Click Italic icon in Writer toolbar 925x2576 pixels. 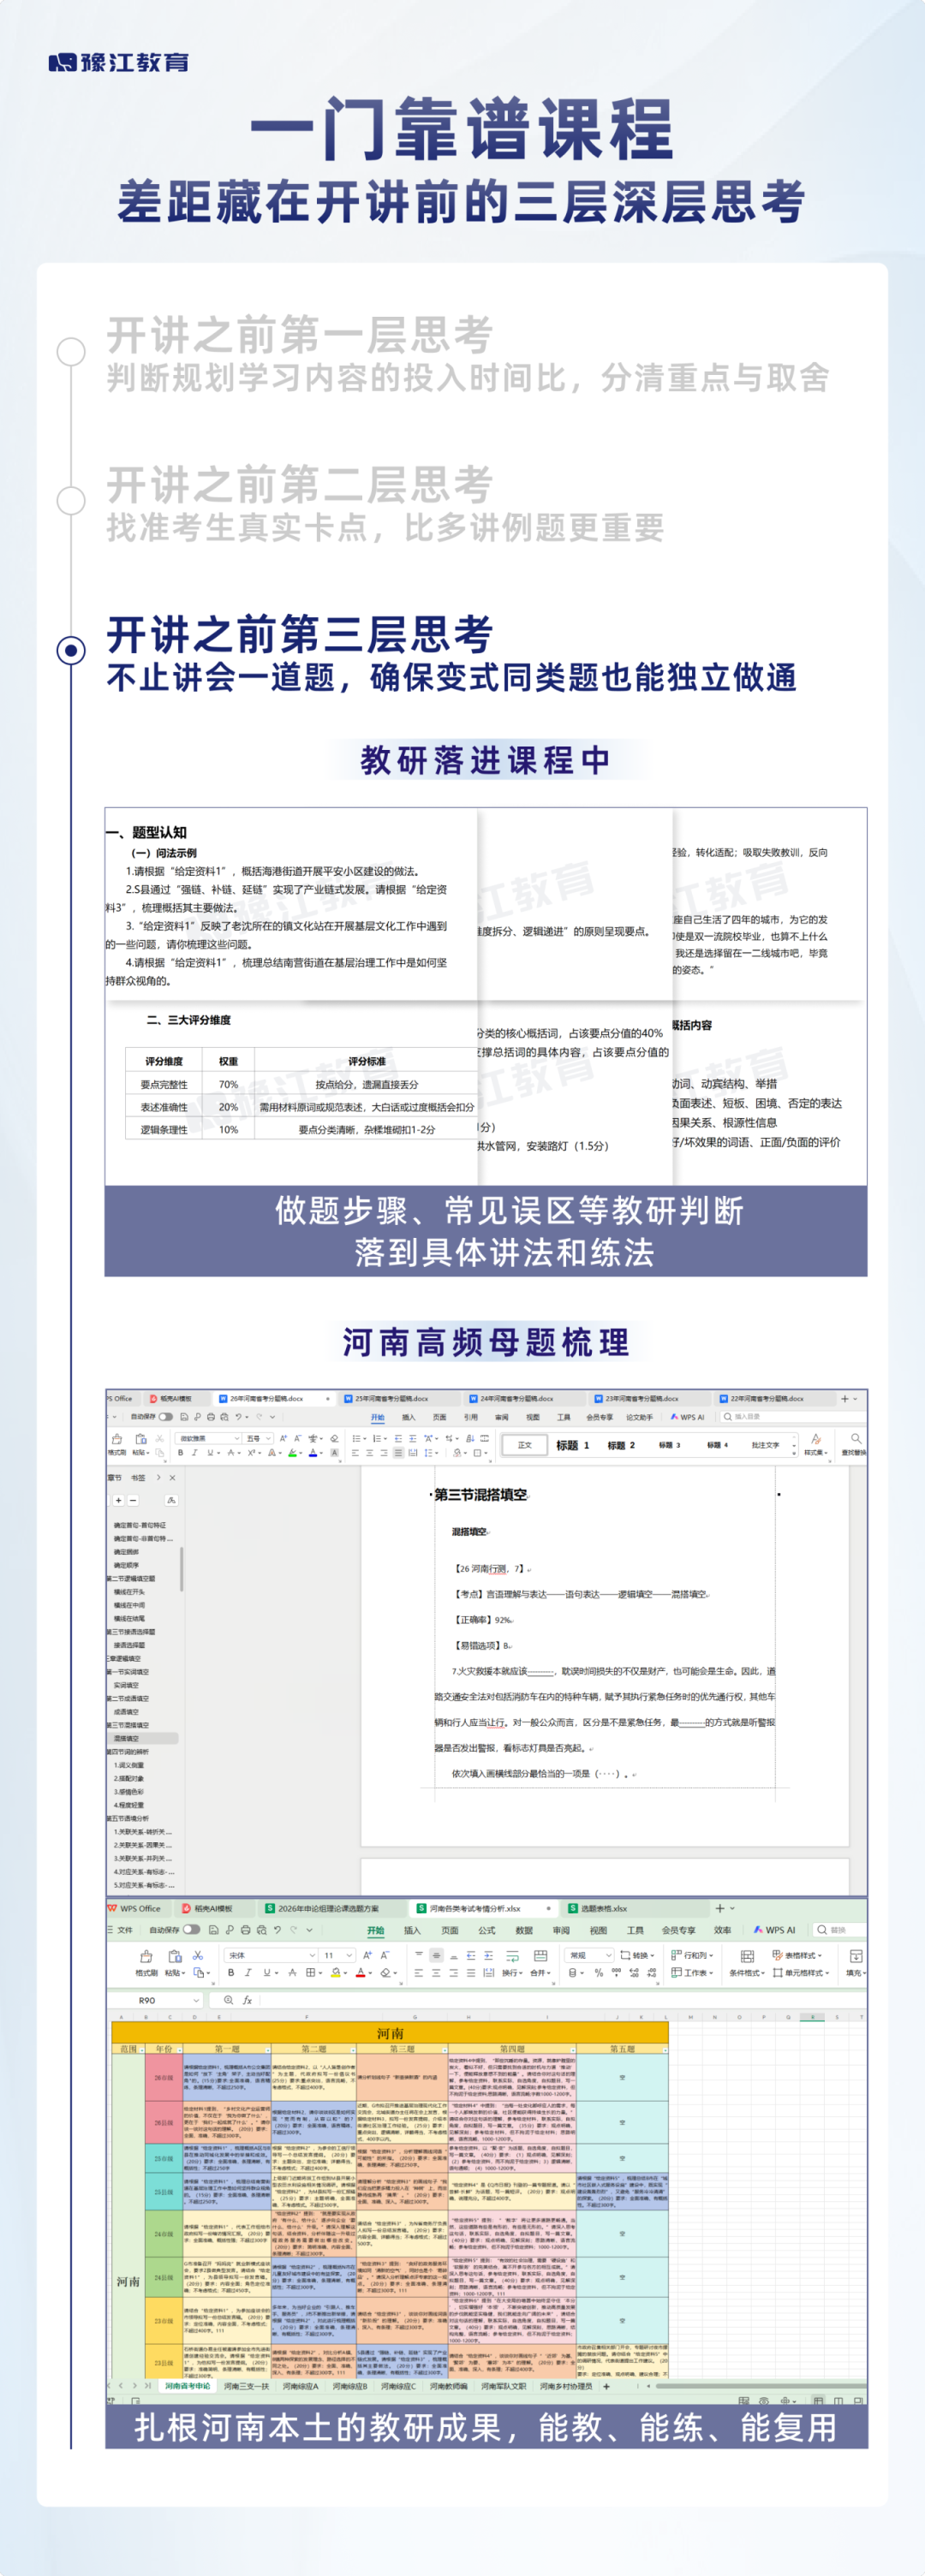pyautogui.click(x=195, y=1453)
